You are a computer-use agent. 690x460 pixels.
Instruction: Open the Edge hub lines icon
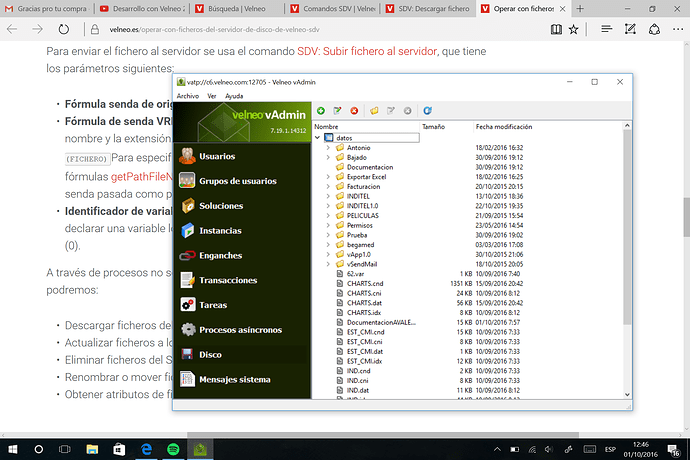pyautogui.click(x=606, y=29)
